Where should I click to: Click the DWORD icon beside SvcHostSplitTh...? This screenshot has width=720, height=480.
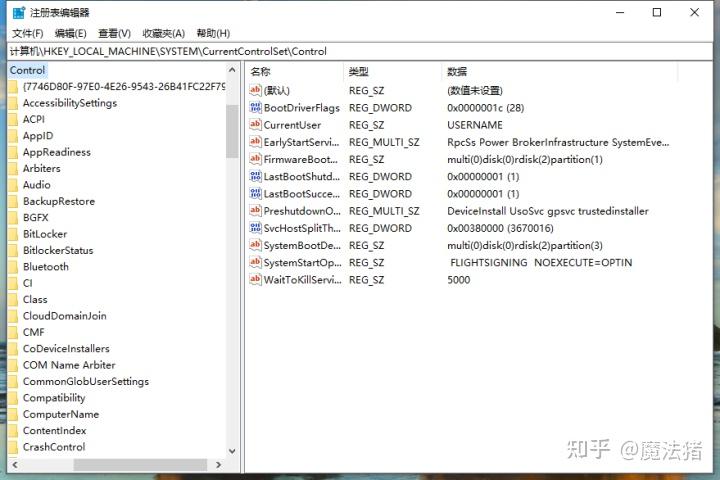point(255,228)
